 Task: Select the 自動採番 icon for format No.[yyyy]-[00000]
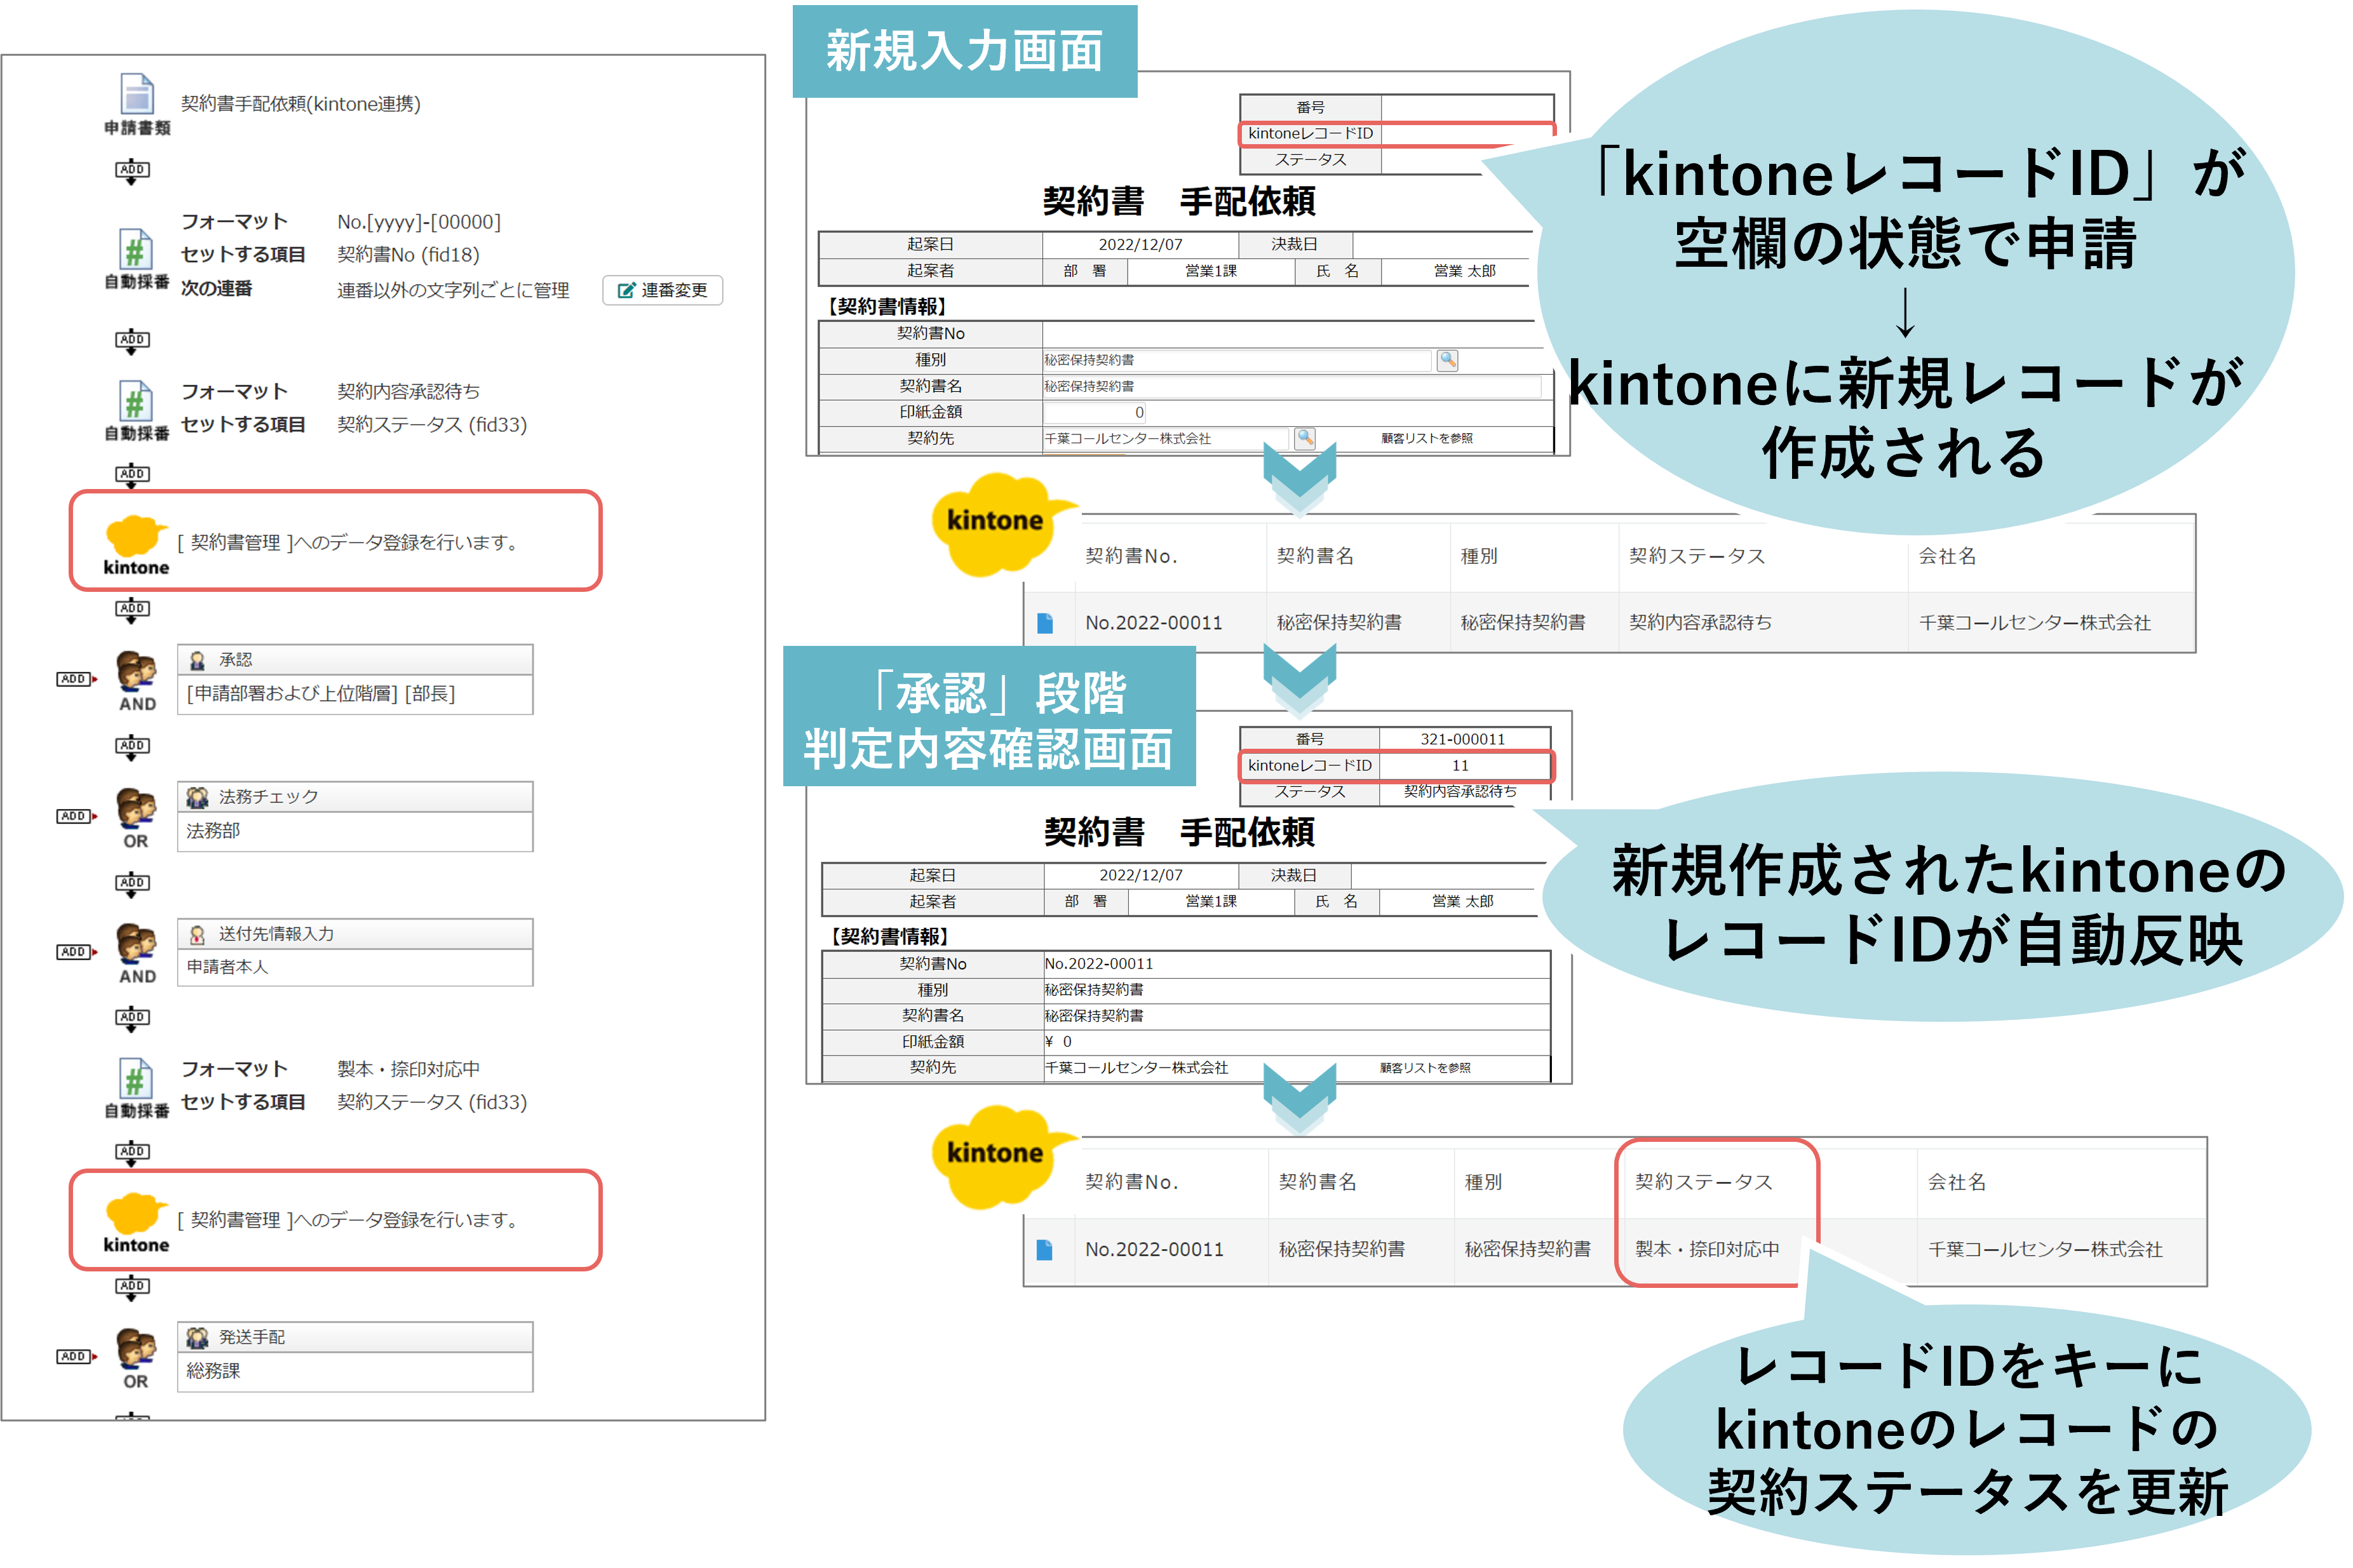[136, 249]
